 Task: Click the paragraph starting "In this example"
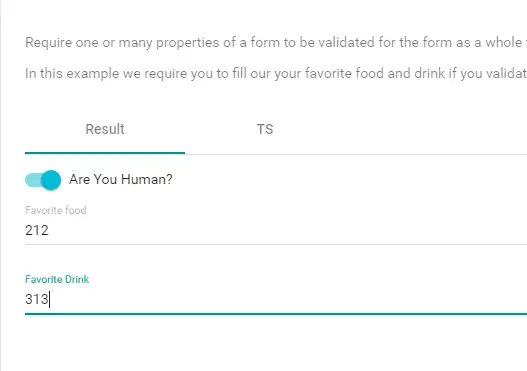pos(276,73)
